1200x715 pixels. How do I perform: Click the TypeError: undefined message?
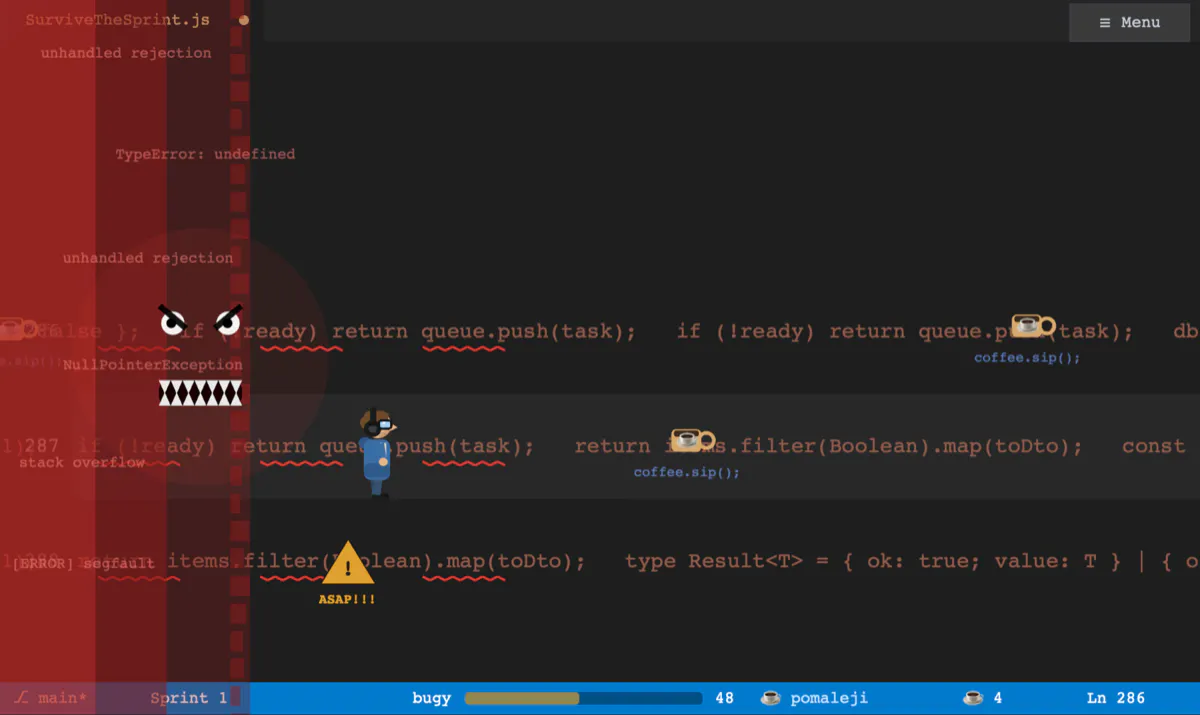click(x=205, y=154)
